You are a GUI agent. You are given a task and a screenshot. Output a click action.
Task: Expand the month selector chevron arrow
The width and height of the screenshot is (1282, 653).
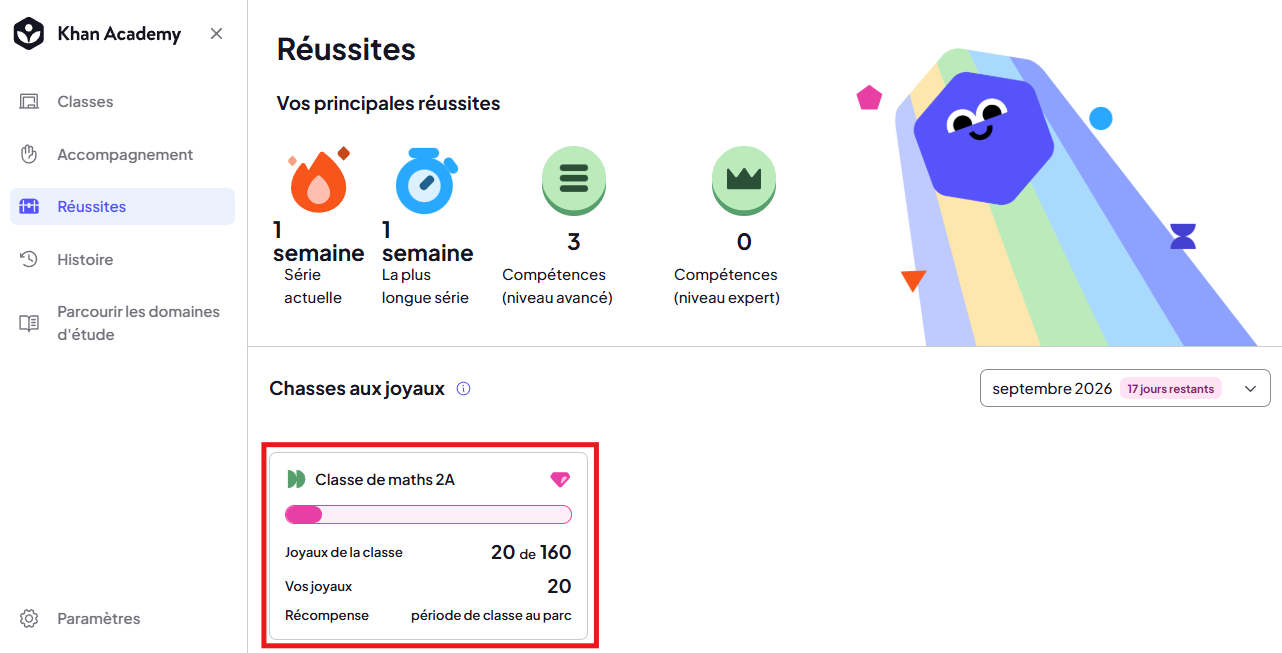coord(1250,389)
